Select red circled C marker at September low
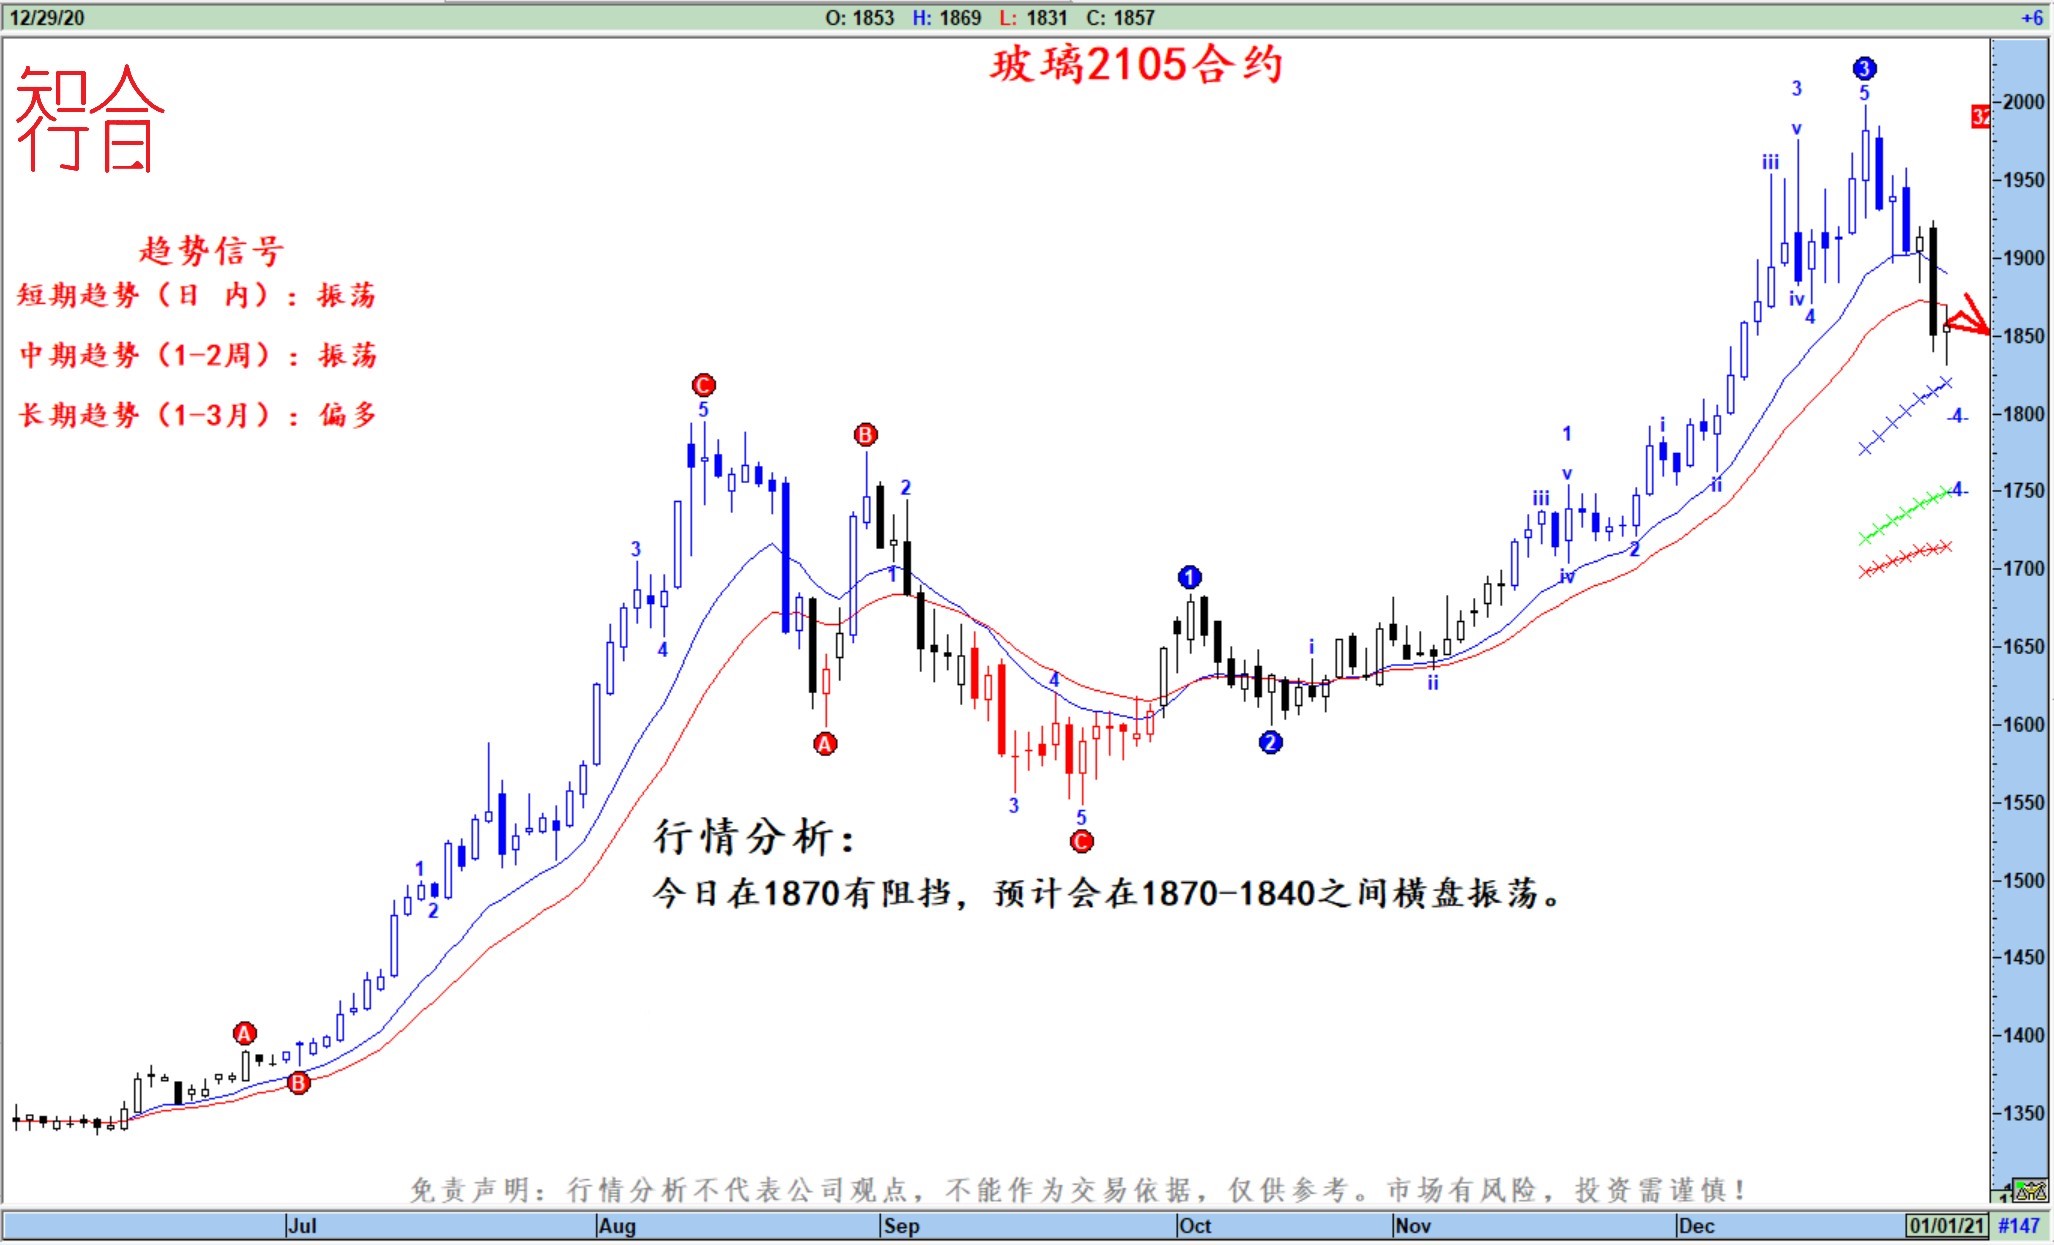2054x1245 pixels. coord(1081,841)
